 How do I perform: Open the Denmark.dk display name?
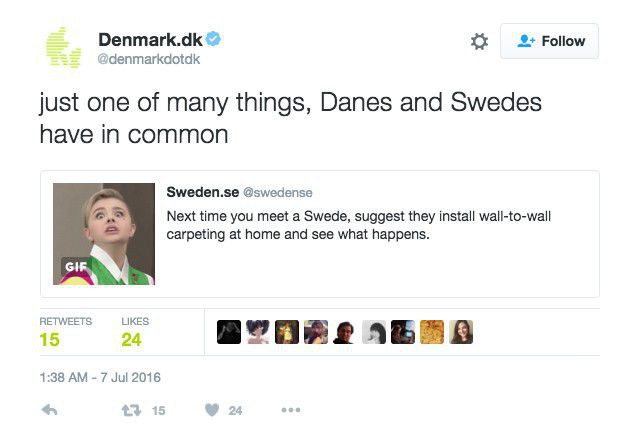tap(151, 40)
